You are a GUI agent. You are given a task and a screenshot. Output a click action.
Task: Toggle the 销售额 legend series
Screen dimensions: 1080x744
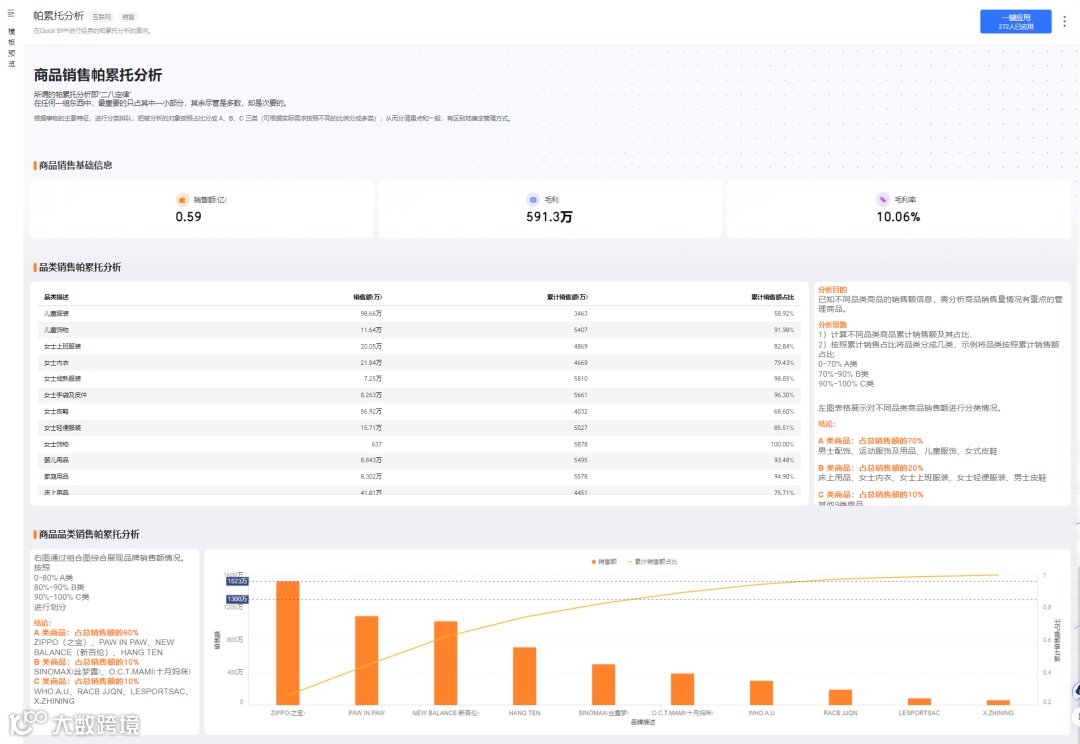(x=604, y=561)
